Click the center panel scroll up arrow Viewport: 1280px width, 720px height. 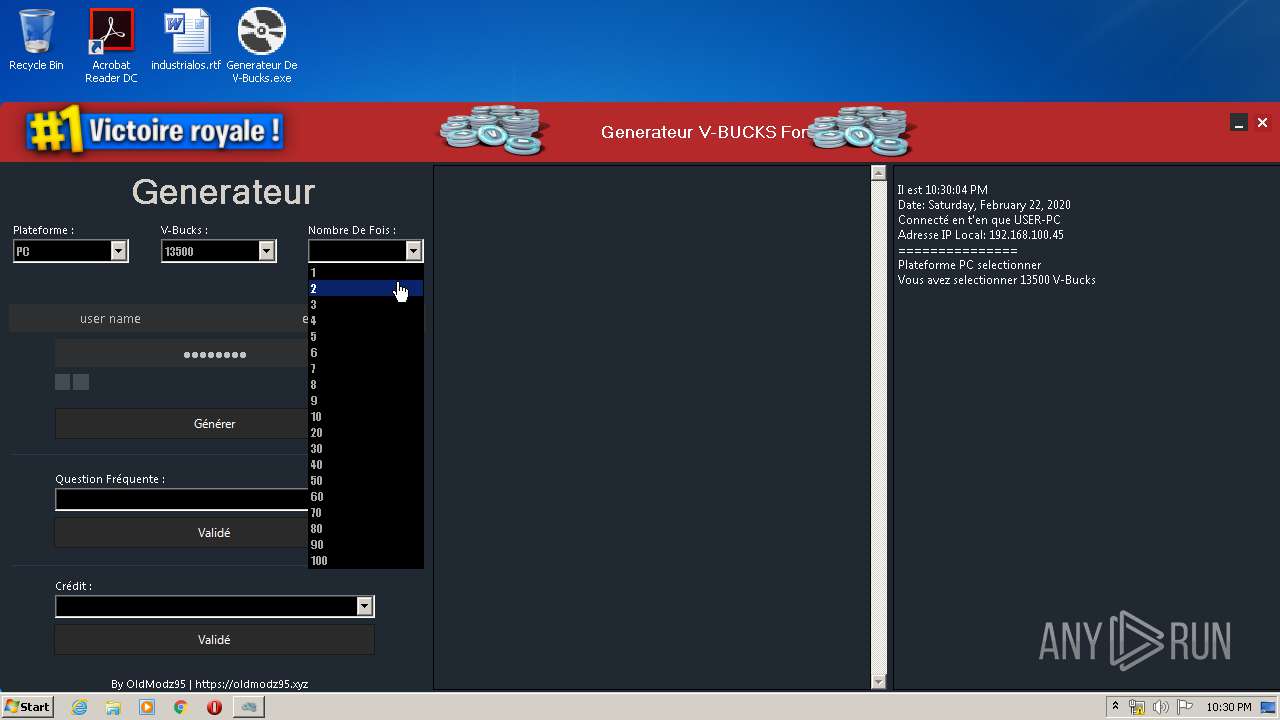click(878, 173)
